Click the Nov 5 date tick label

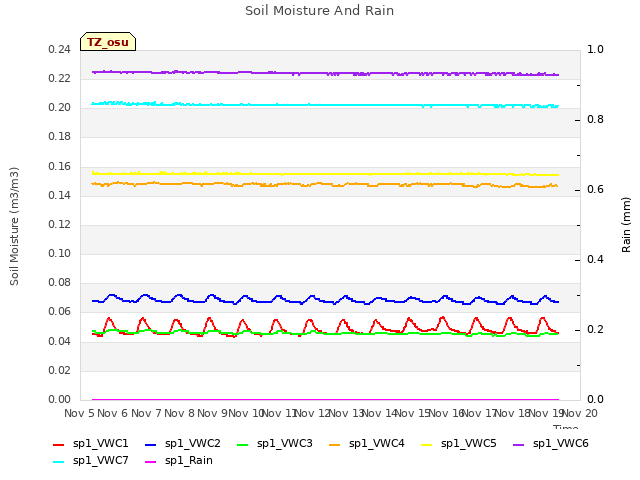79,413
